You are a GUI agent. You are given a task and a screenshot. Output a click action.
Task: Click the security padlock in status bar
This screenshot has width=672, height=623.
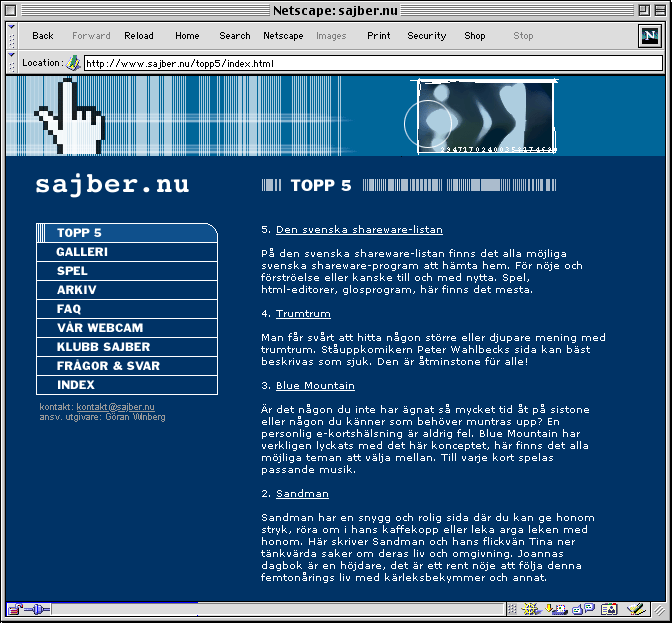(14, 608)
